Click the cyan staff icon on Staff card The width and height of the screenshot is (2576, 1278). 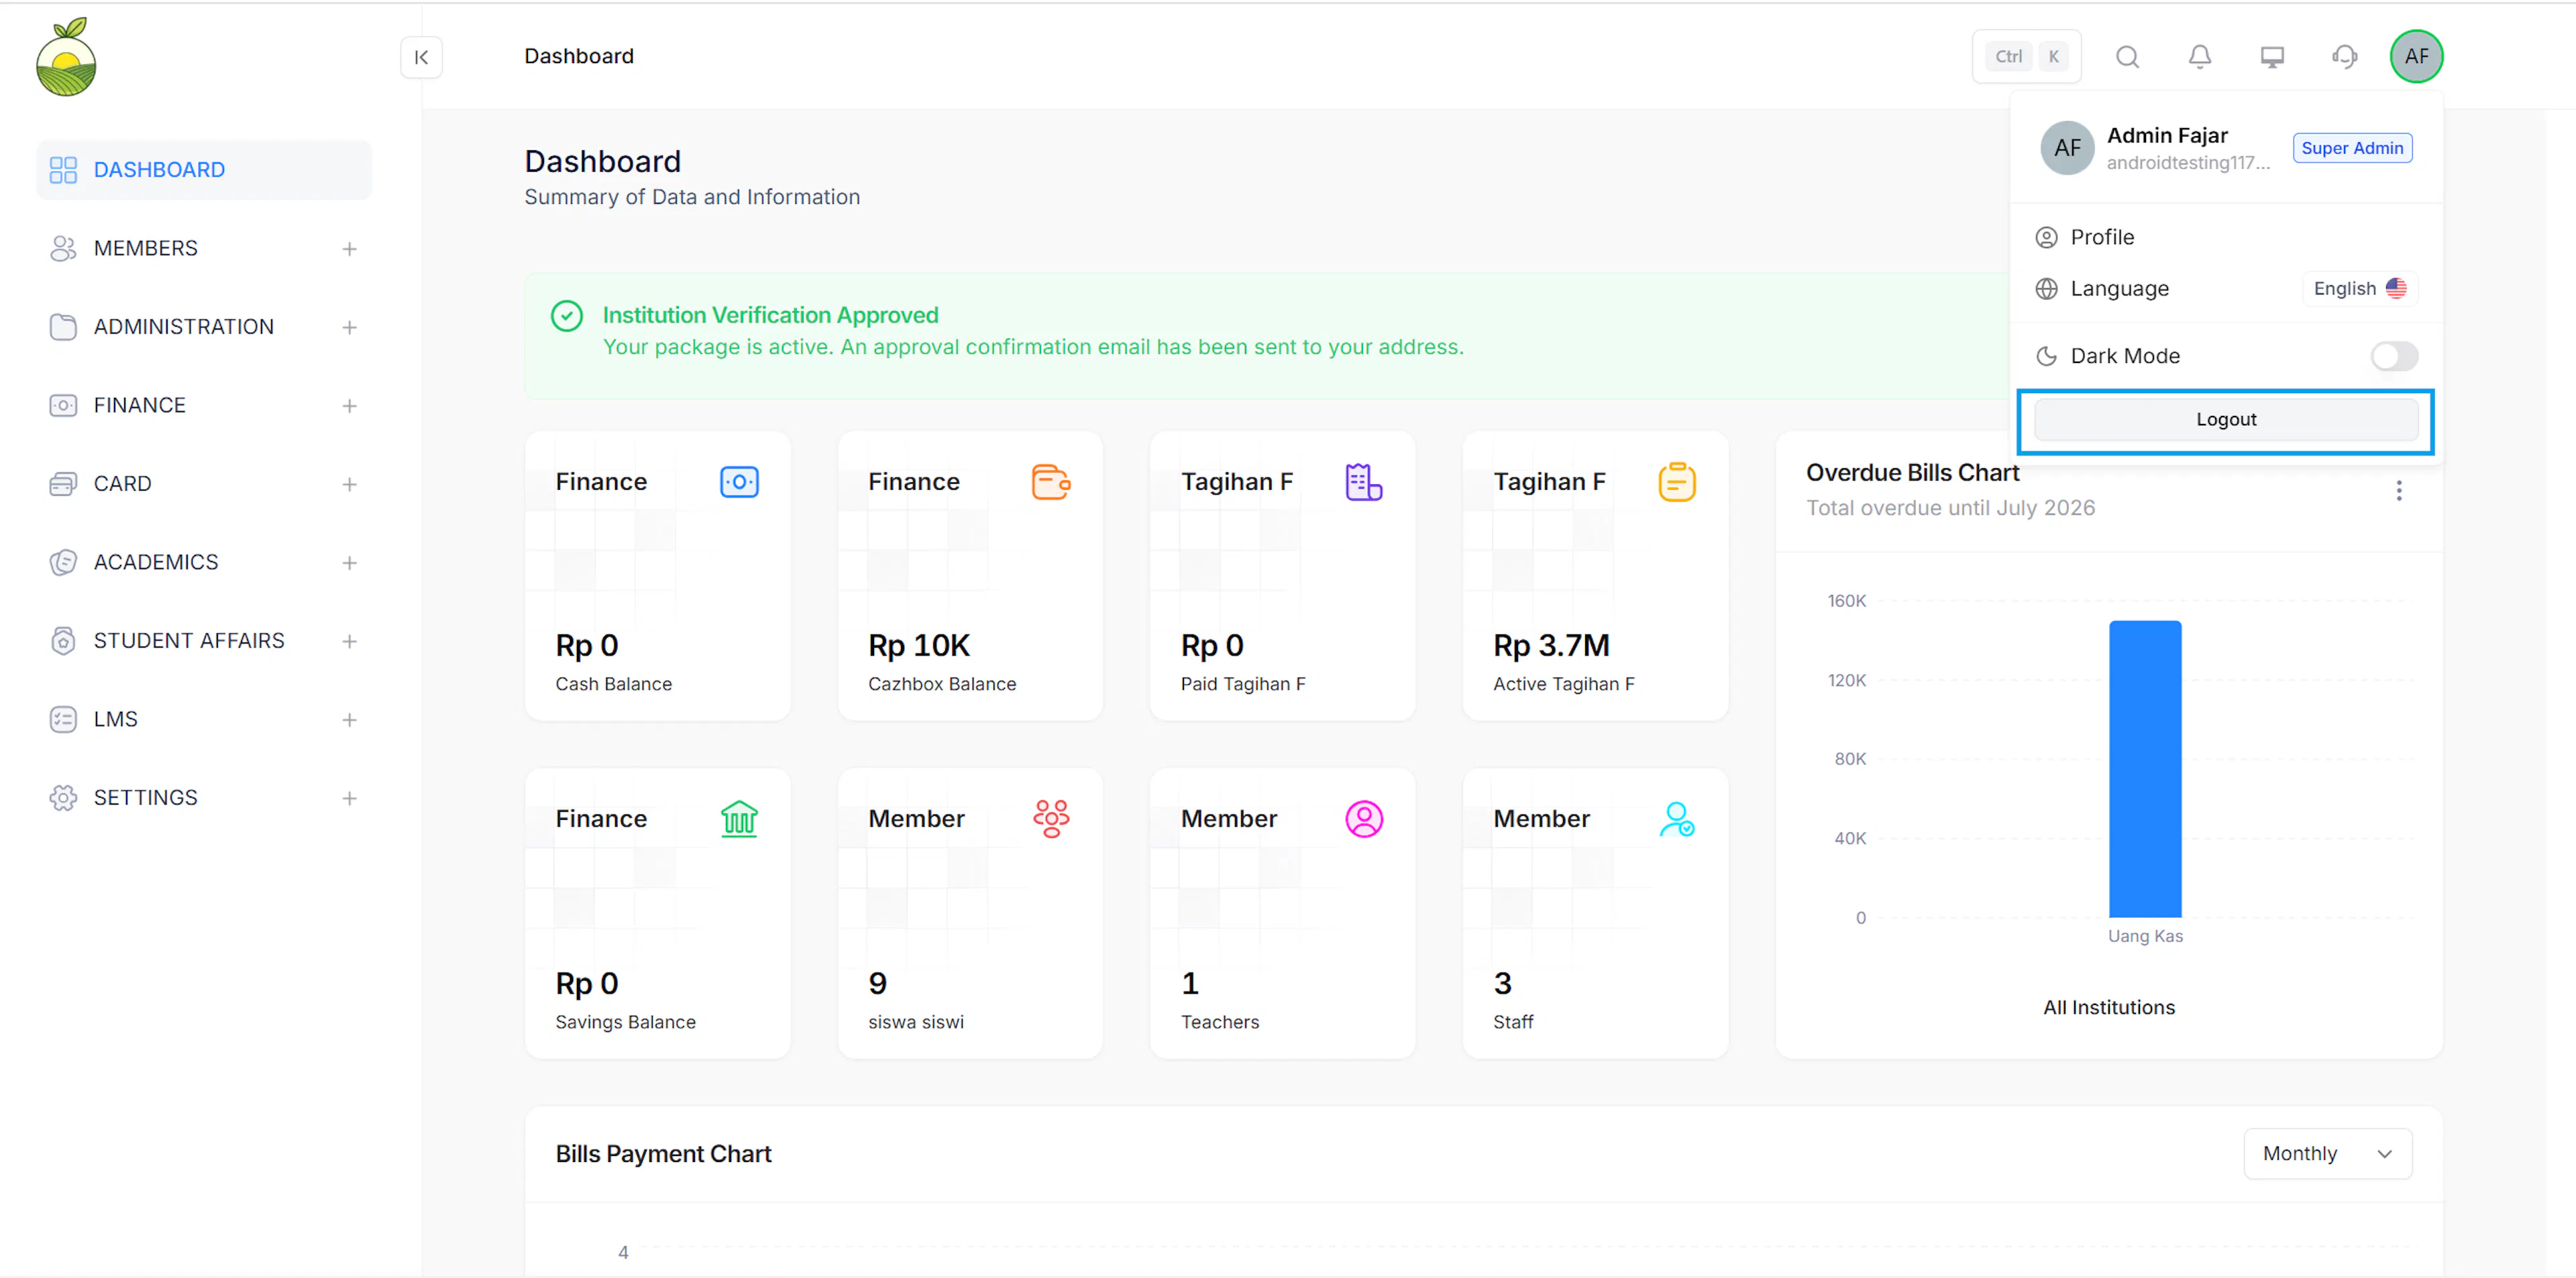point(1676,819)
